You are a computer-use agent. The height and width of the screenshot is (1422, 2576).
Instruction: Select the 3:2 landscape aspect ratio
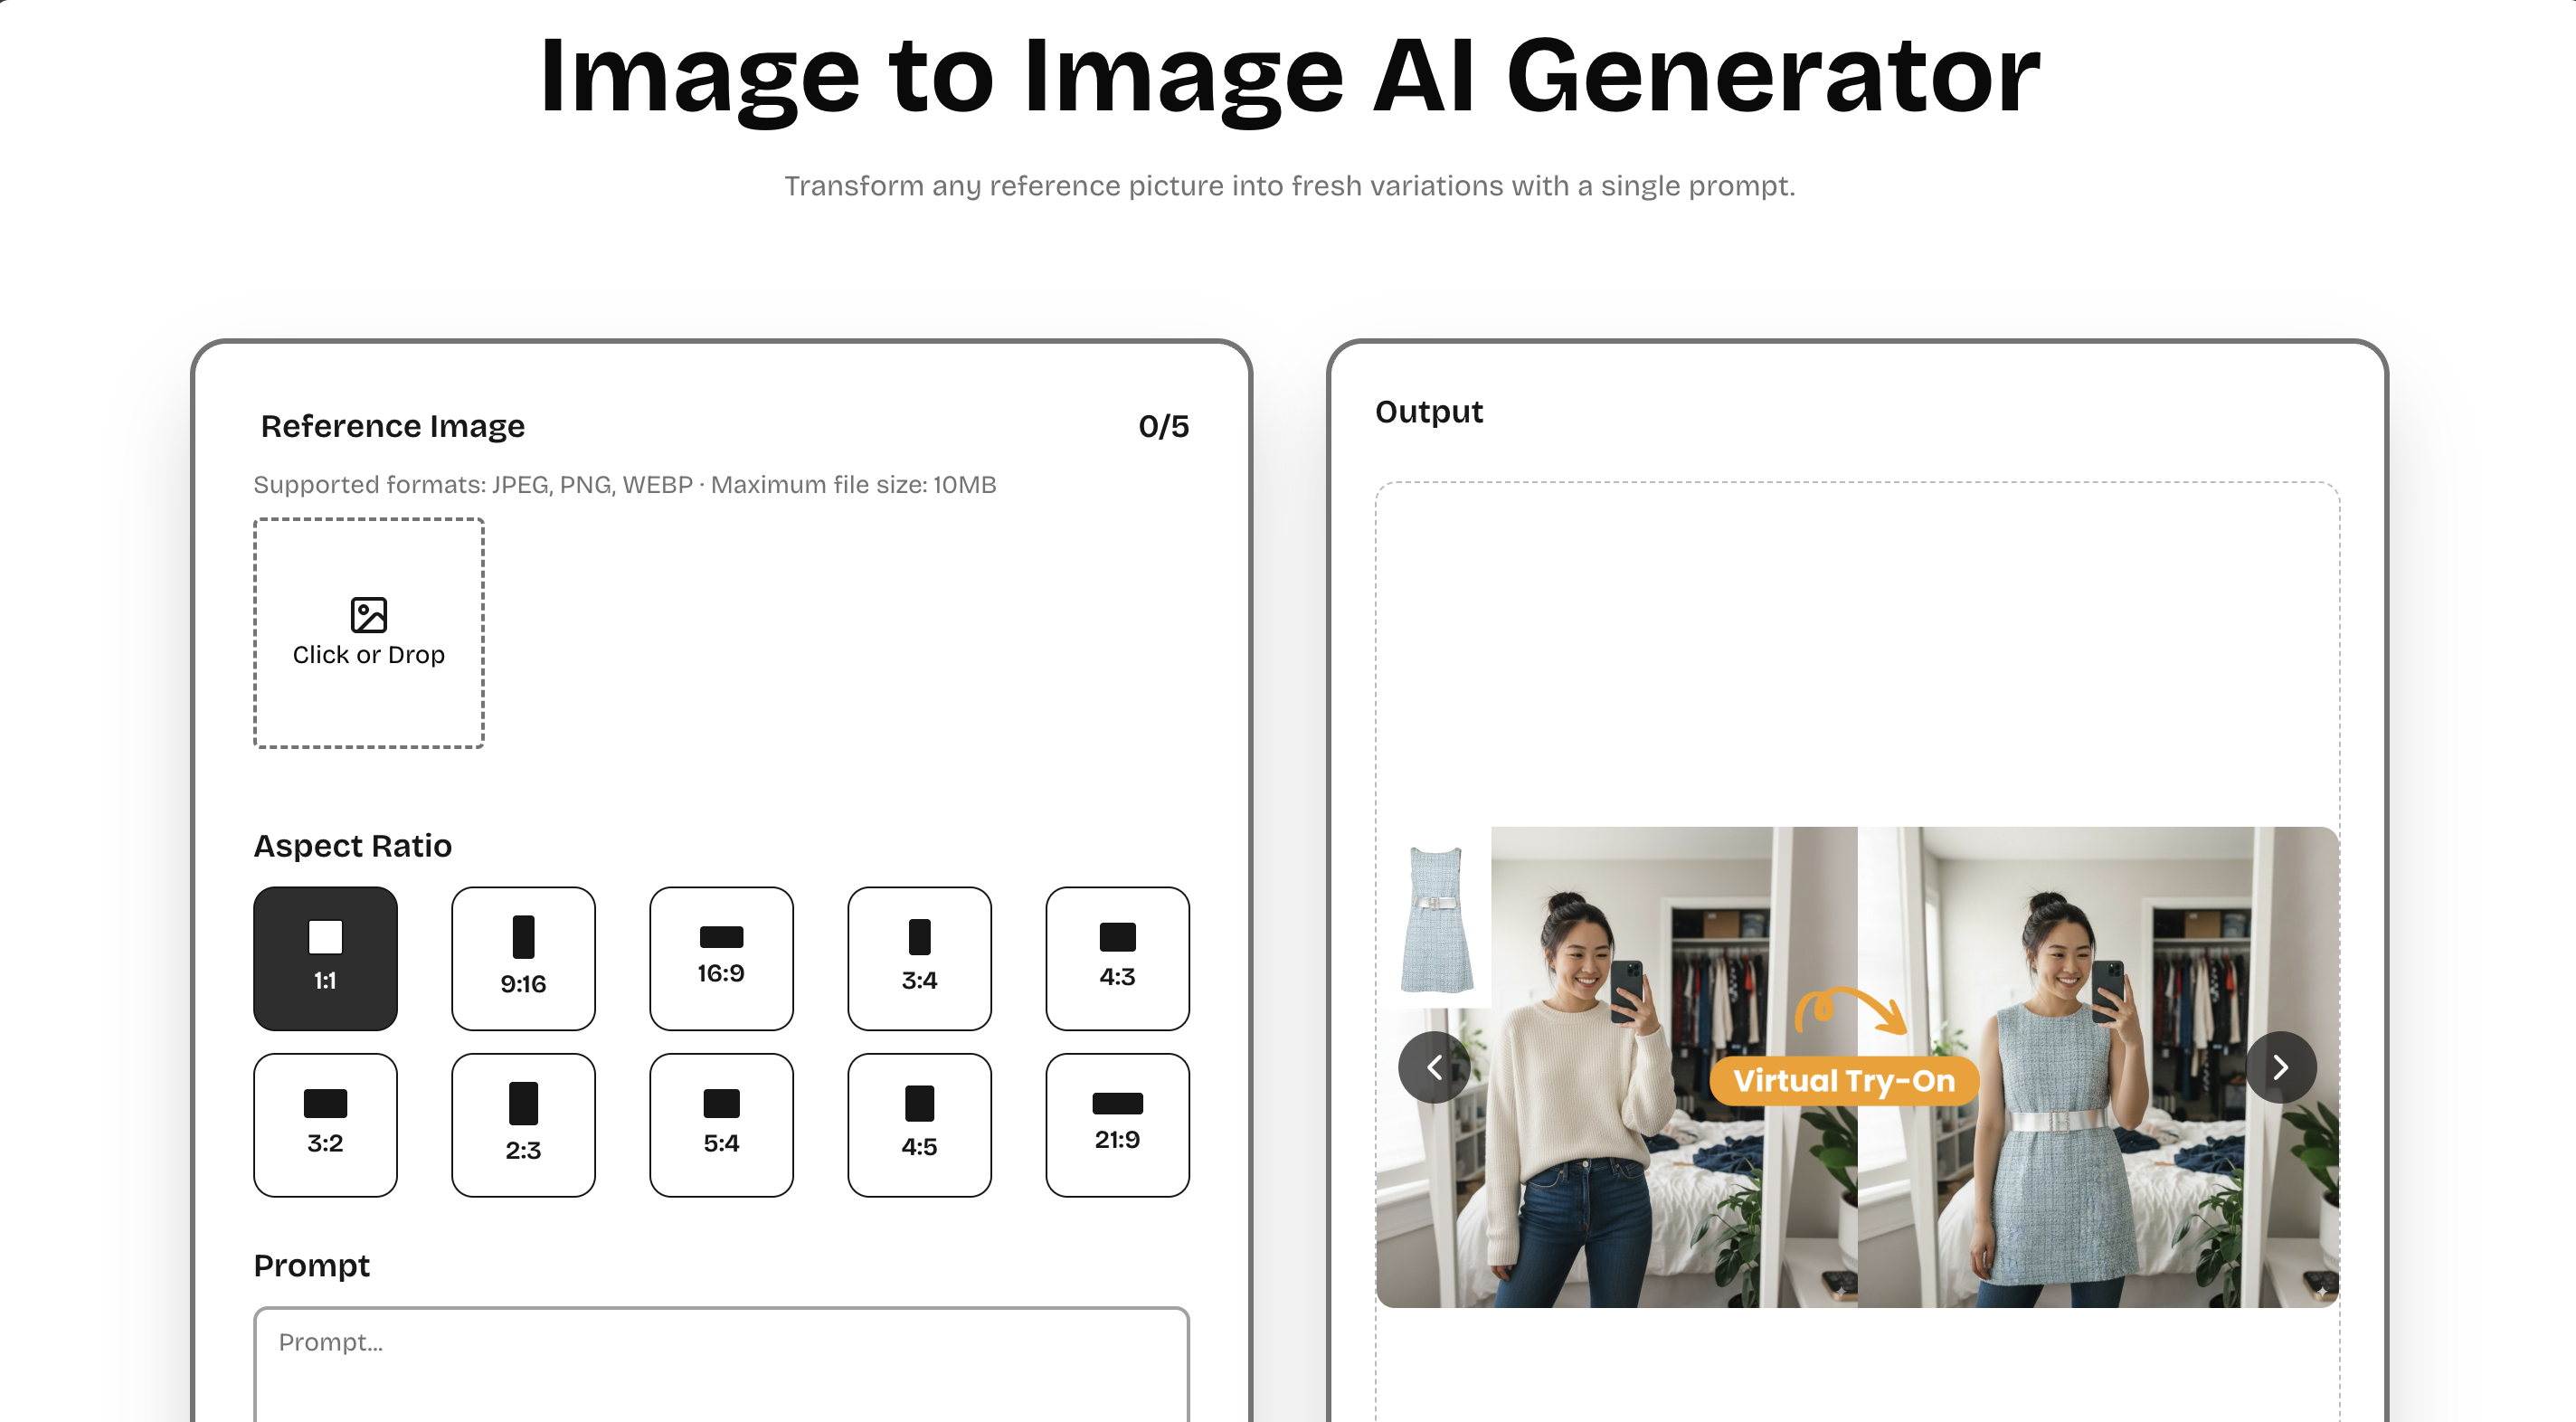click(325, 1123)
